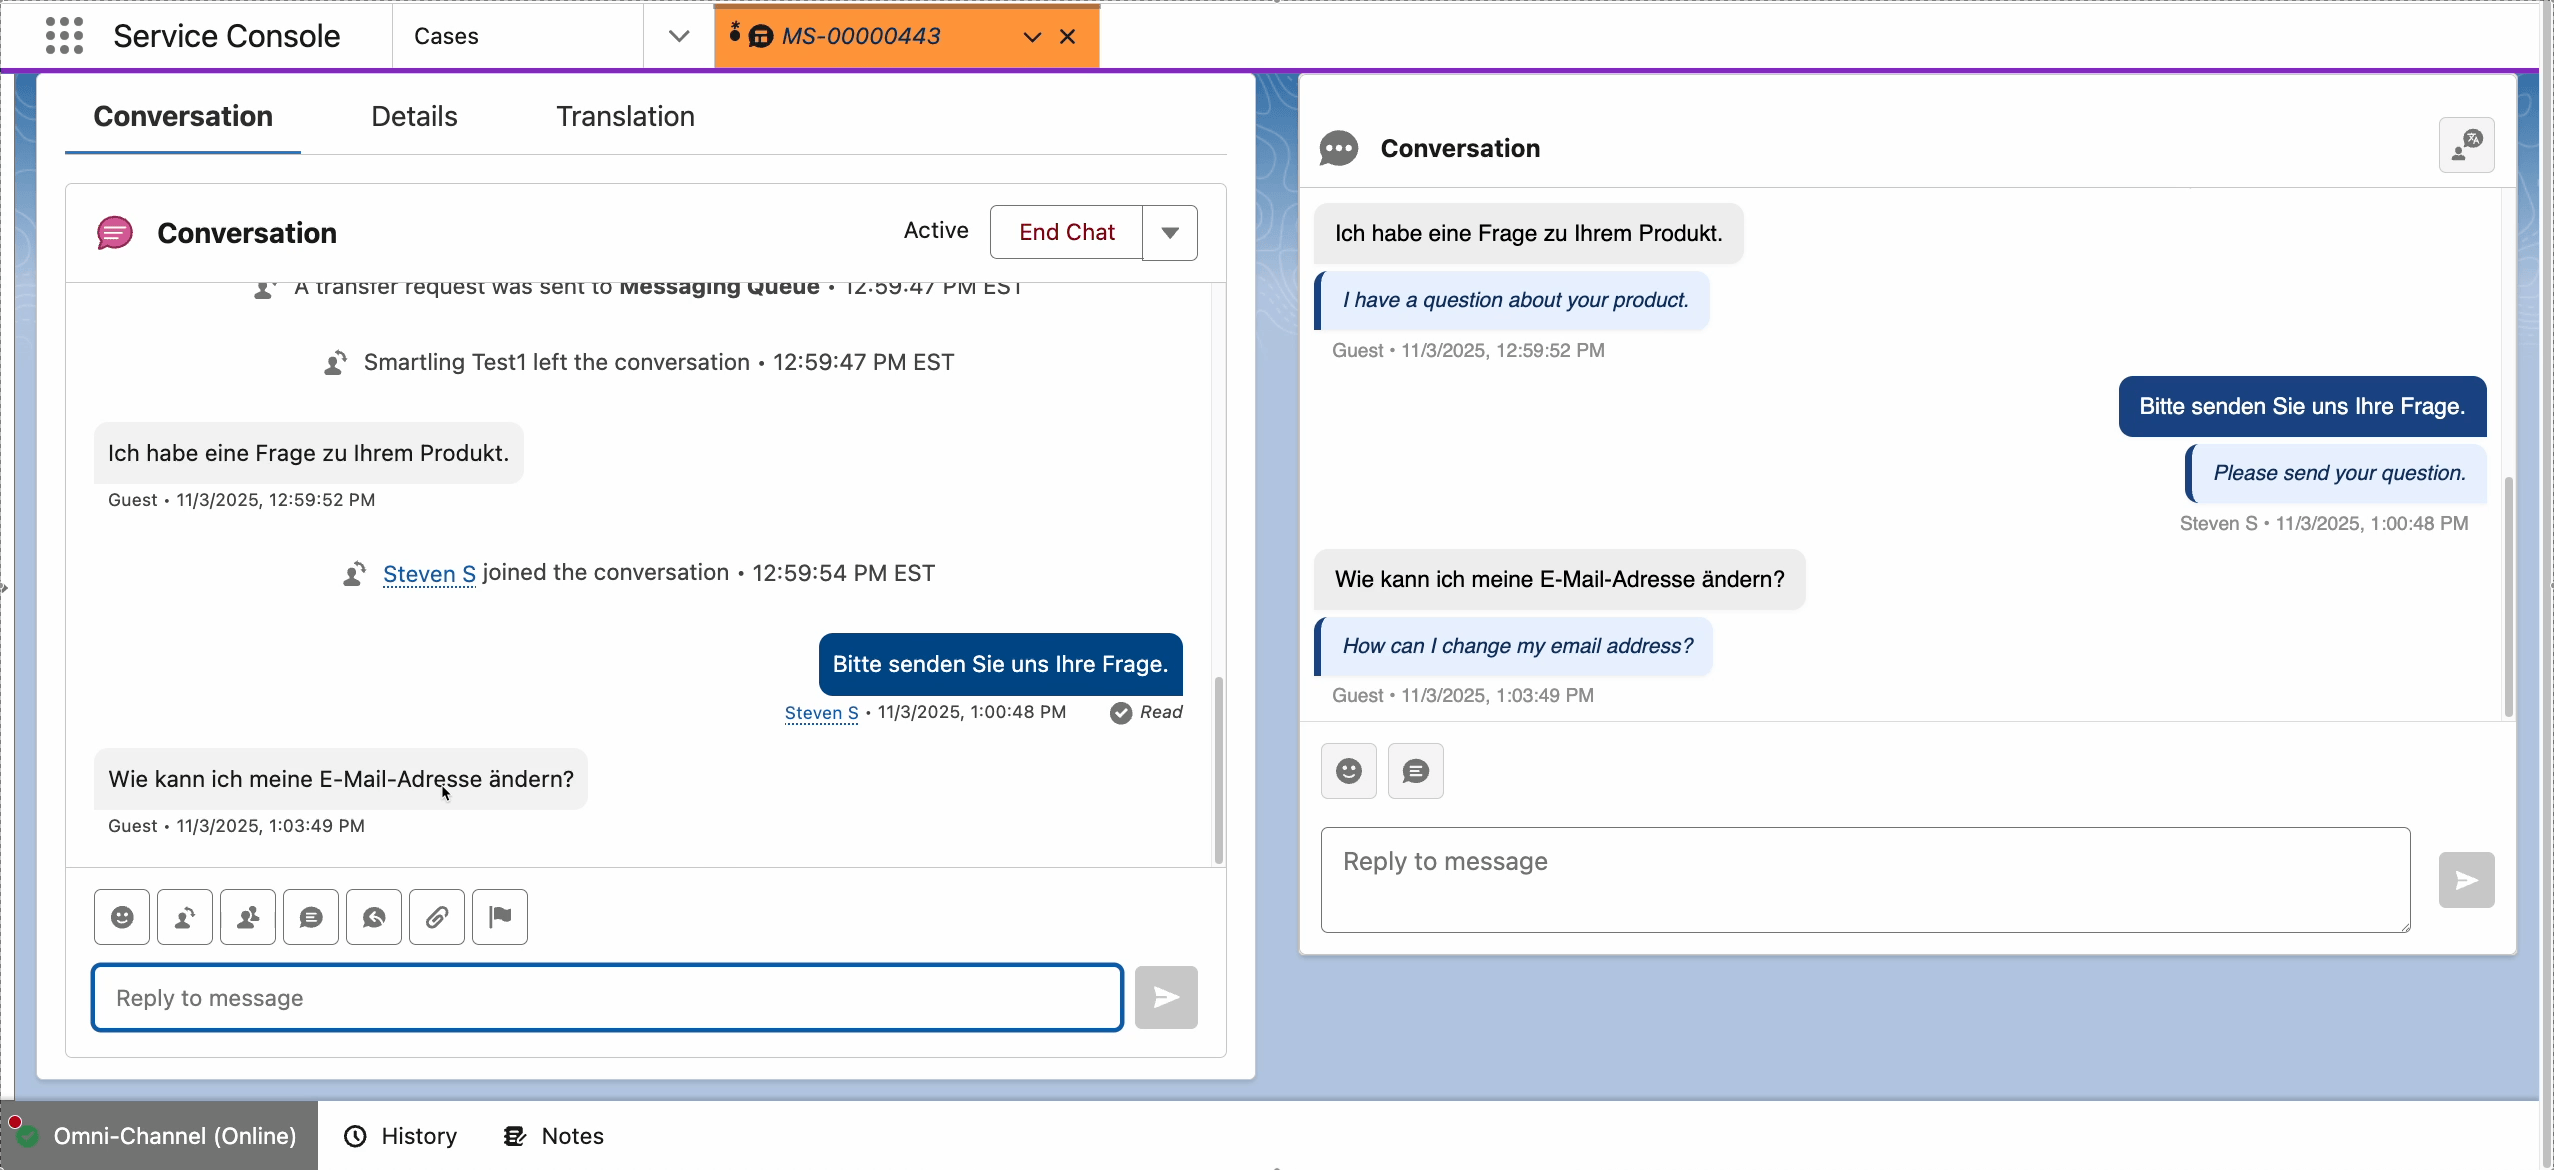Open the App Launcher grid icon

tap(64, 36)
